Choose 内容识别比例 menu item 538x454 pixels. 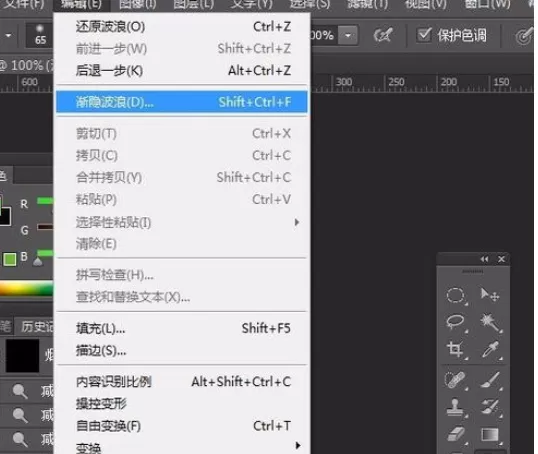[182, 382]
